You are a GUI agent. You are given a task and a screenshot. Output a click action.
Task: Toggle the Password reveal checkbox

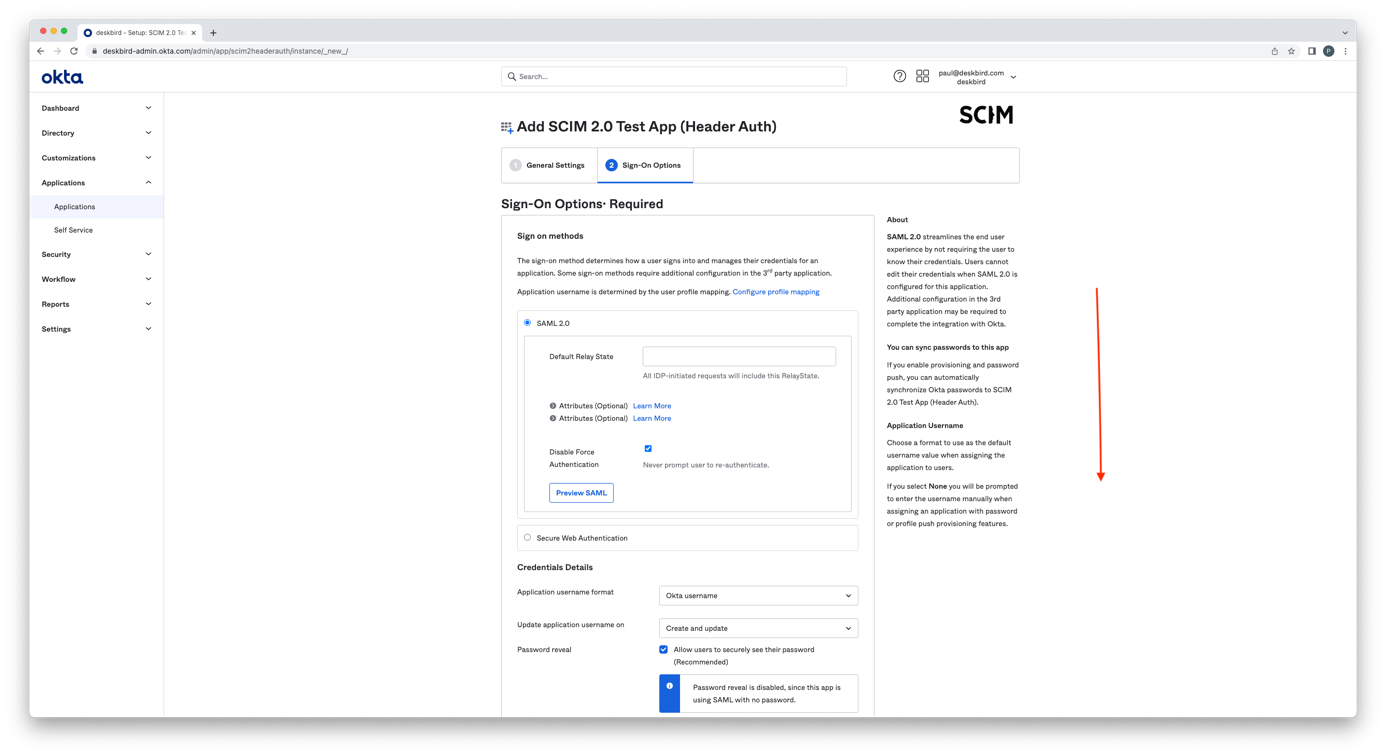[x=663, y=650]
